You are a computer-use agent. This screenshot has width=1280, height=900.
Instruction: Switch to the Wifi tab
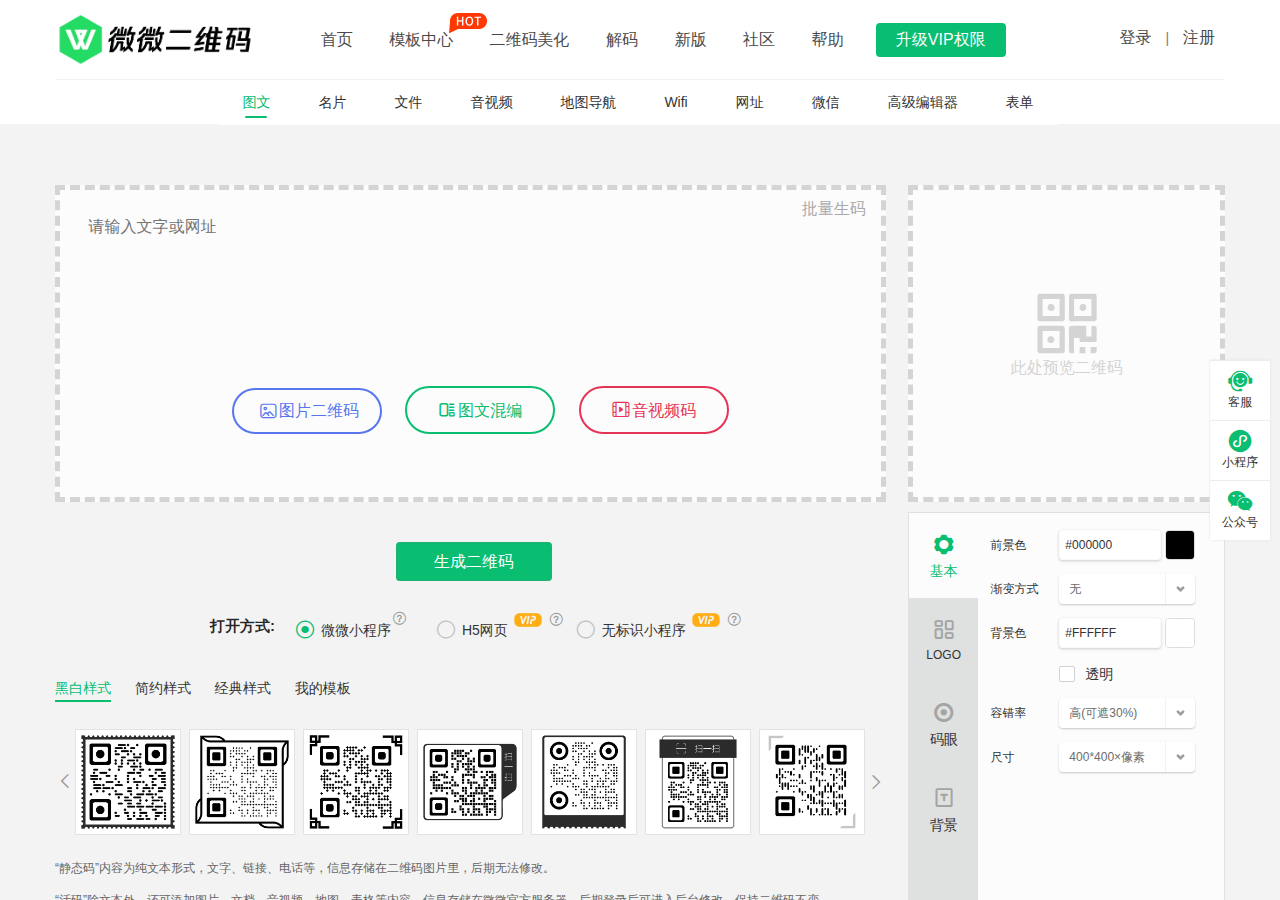676,102
